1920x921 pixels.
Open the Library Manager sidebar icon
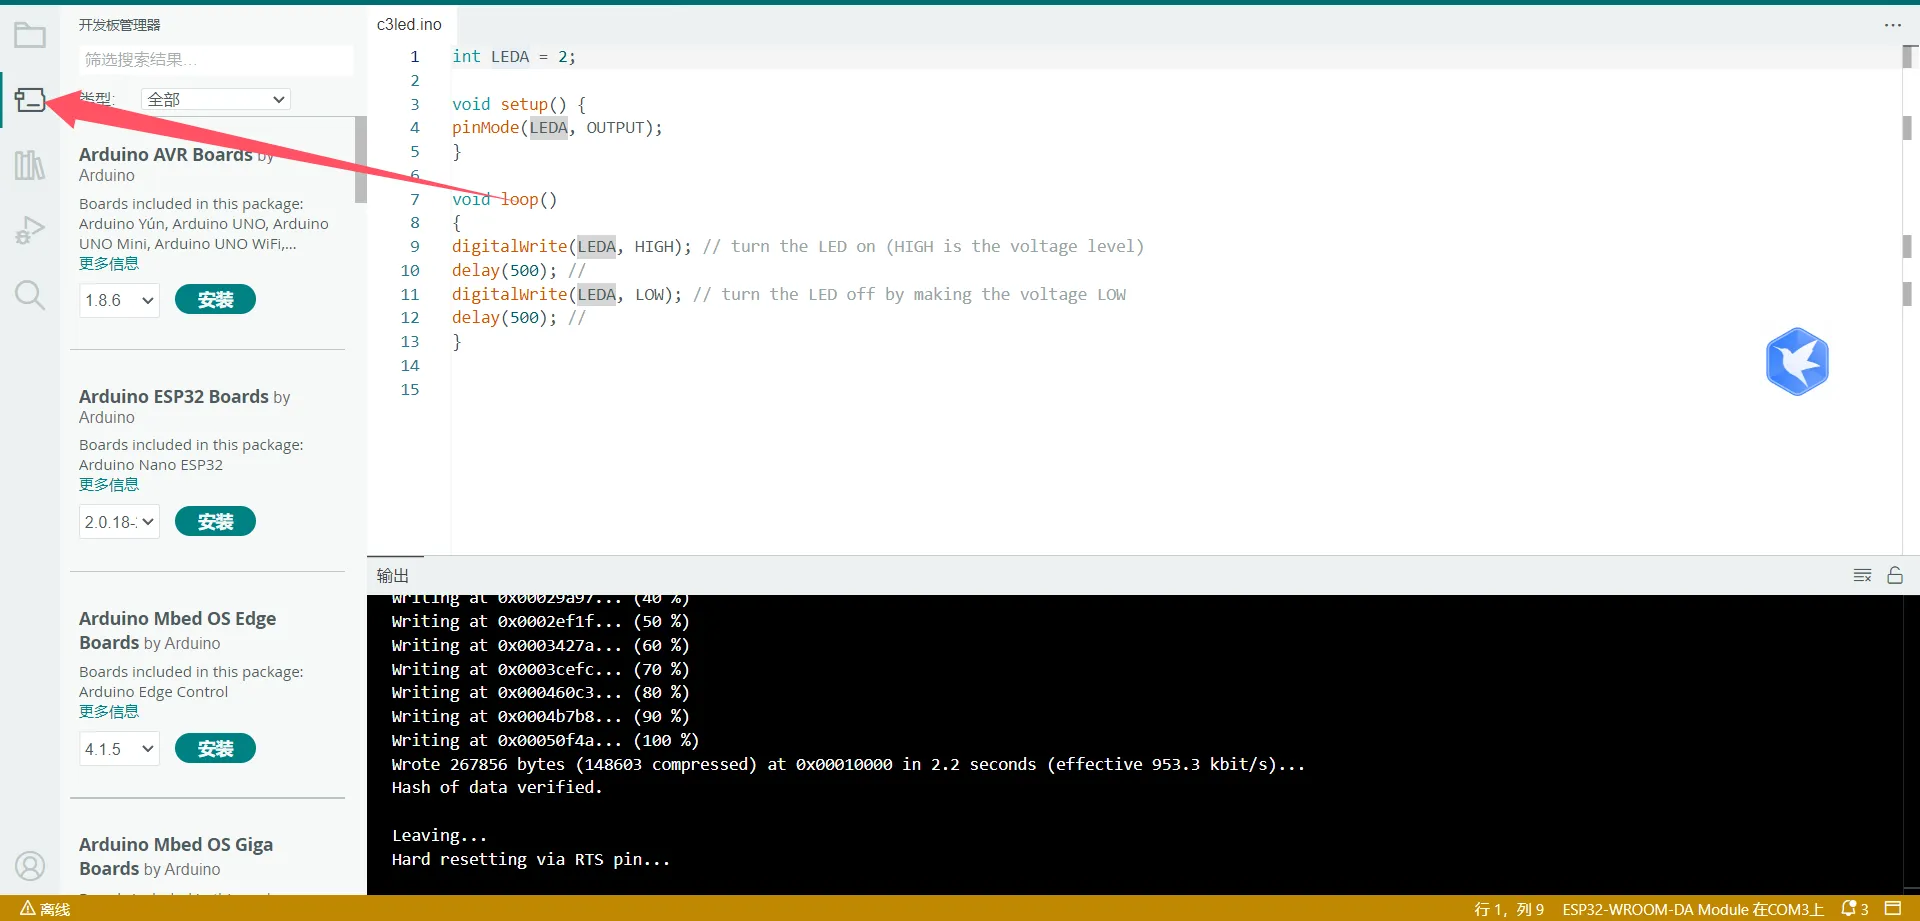[x=30, y=165]
